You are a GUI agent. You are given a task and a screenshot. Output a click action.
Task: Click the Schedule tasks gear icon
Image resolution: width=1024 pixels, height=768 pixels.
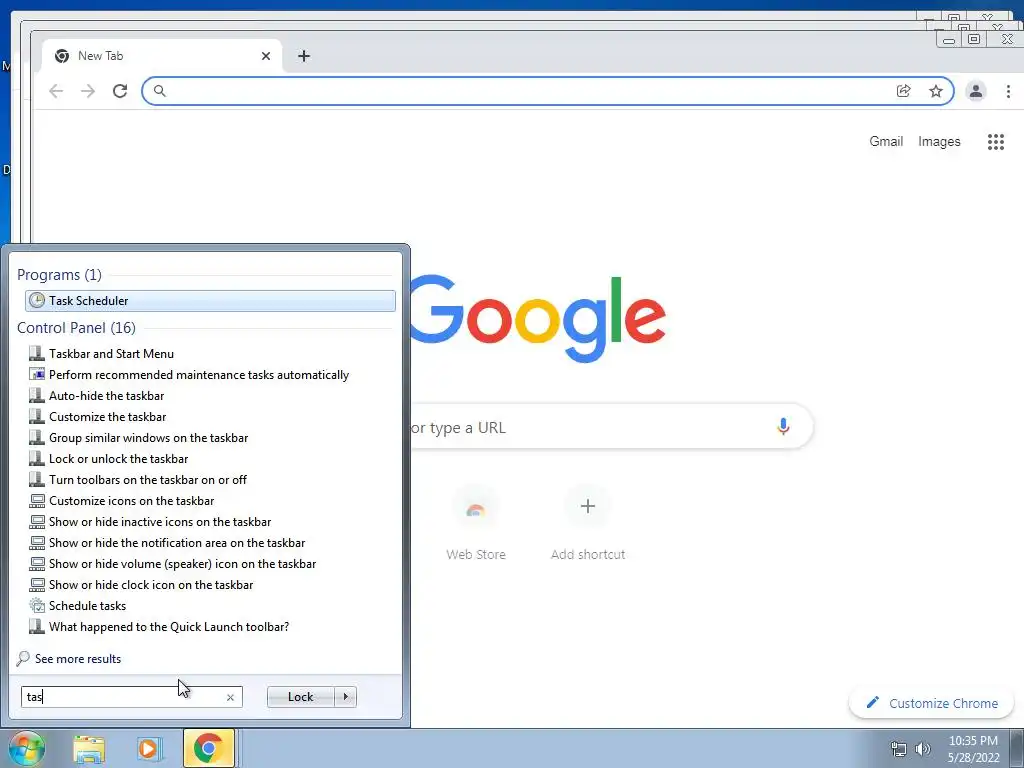coord(37,605)
